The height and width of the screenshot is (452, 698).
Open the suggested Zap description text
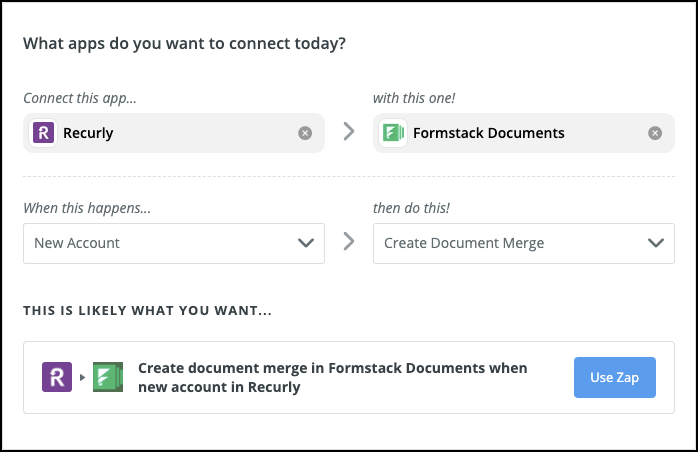[332, 377]
